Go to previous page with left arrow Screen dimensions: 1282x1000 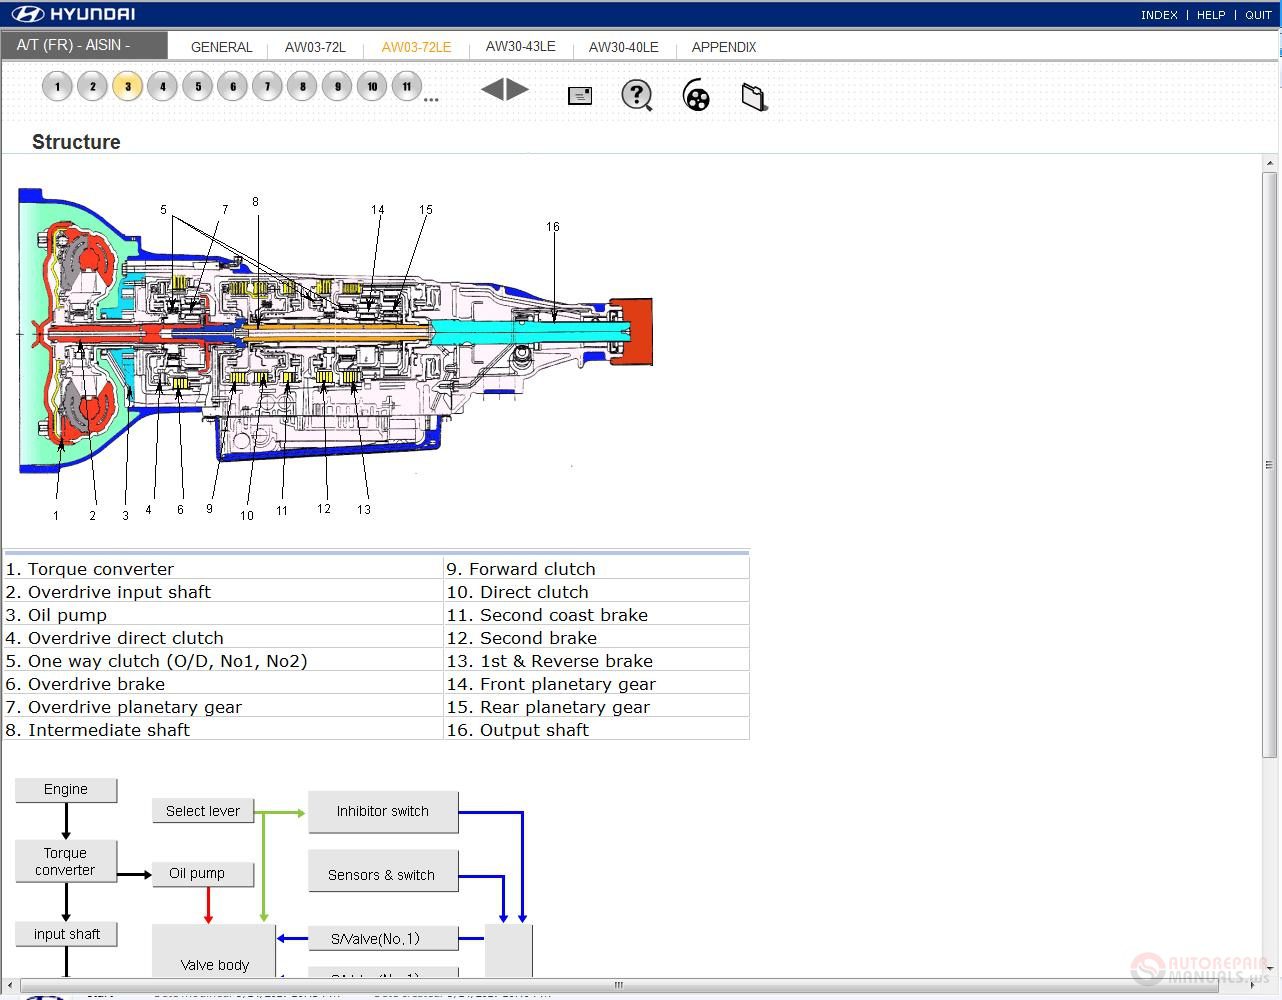click(492, 89)
